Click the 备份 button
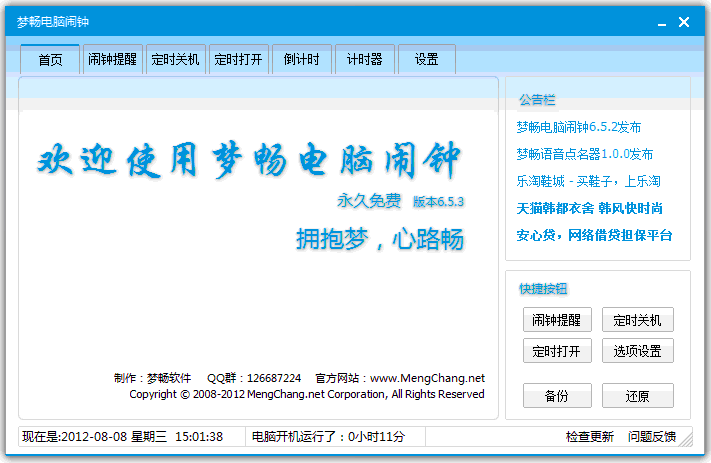 [557, 395]
